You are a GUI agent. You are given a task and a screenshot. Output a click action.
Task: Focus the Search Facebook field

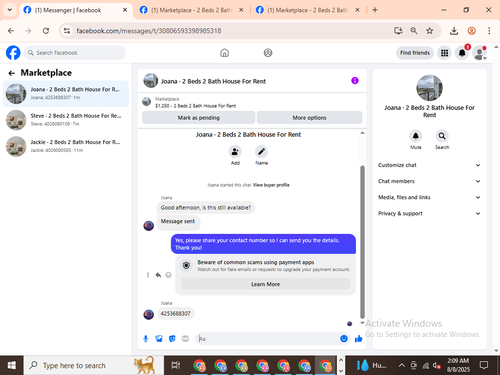[75, 53]
